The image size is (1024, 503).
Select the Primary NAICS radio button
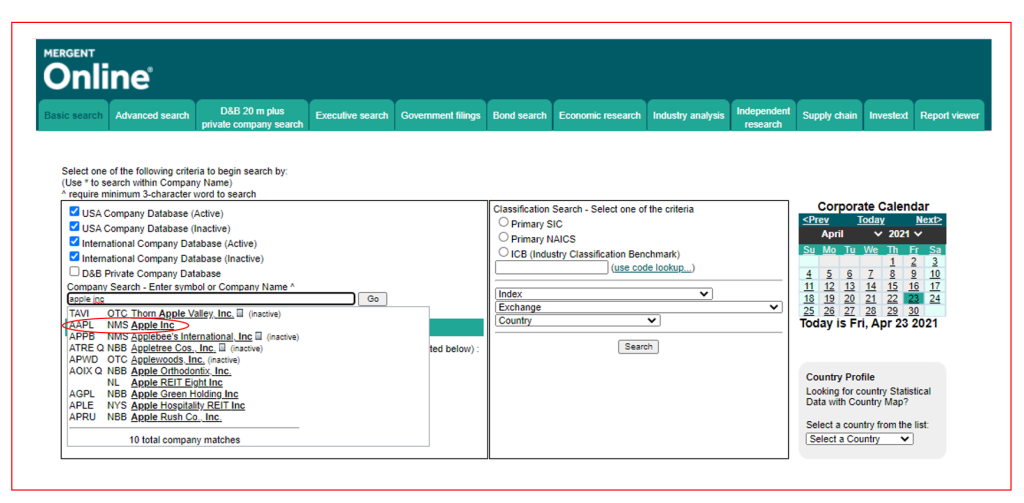pyautogui.click(x=504, y=237)
